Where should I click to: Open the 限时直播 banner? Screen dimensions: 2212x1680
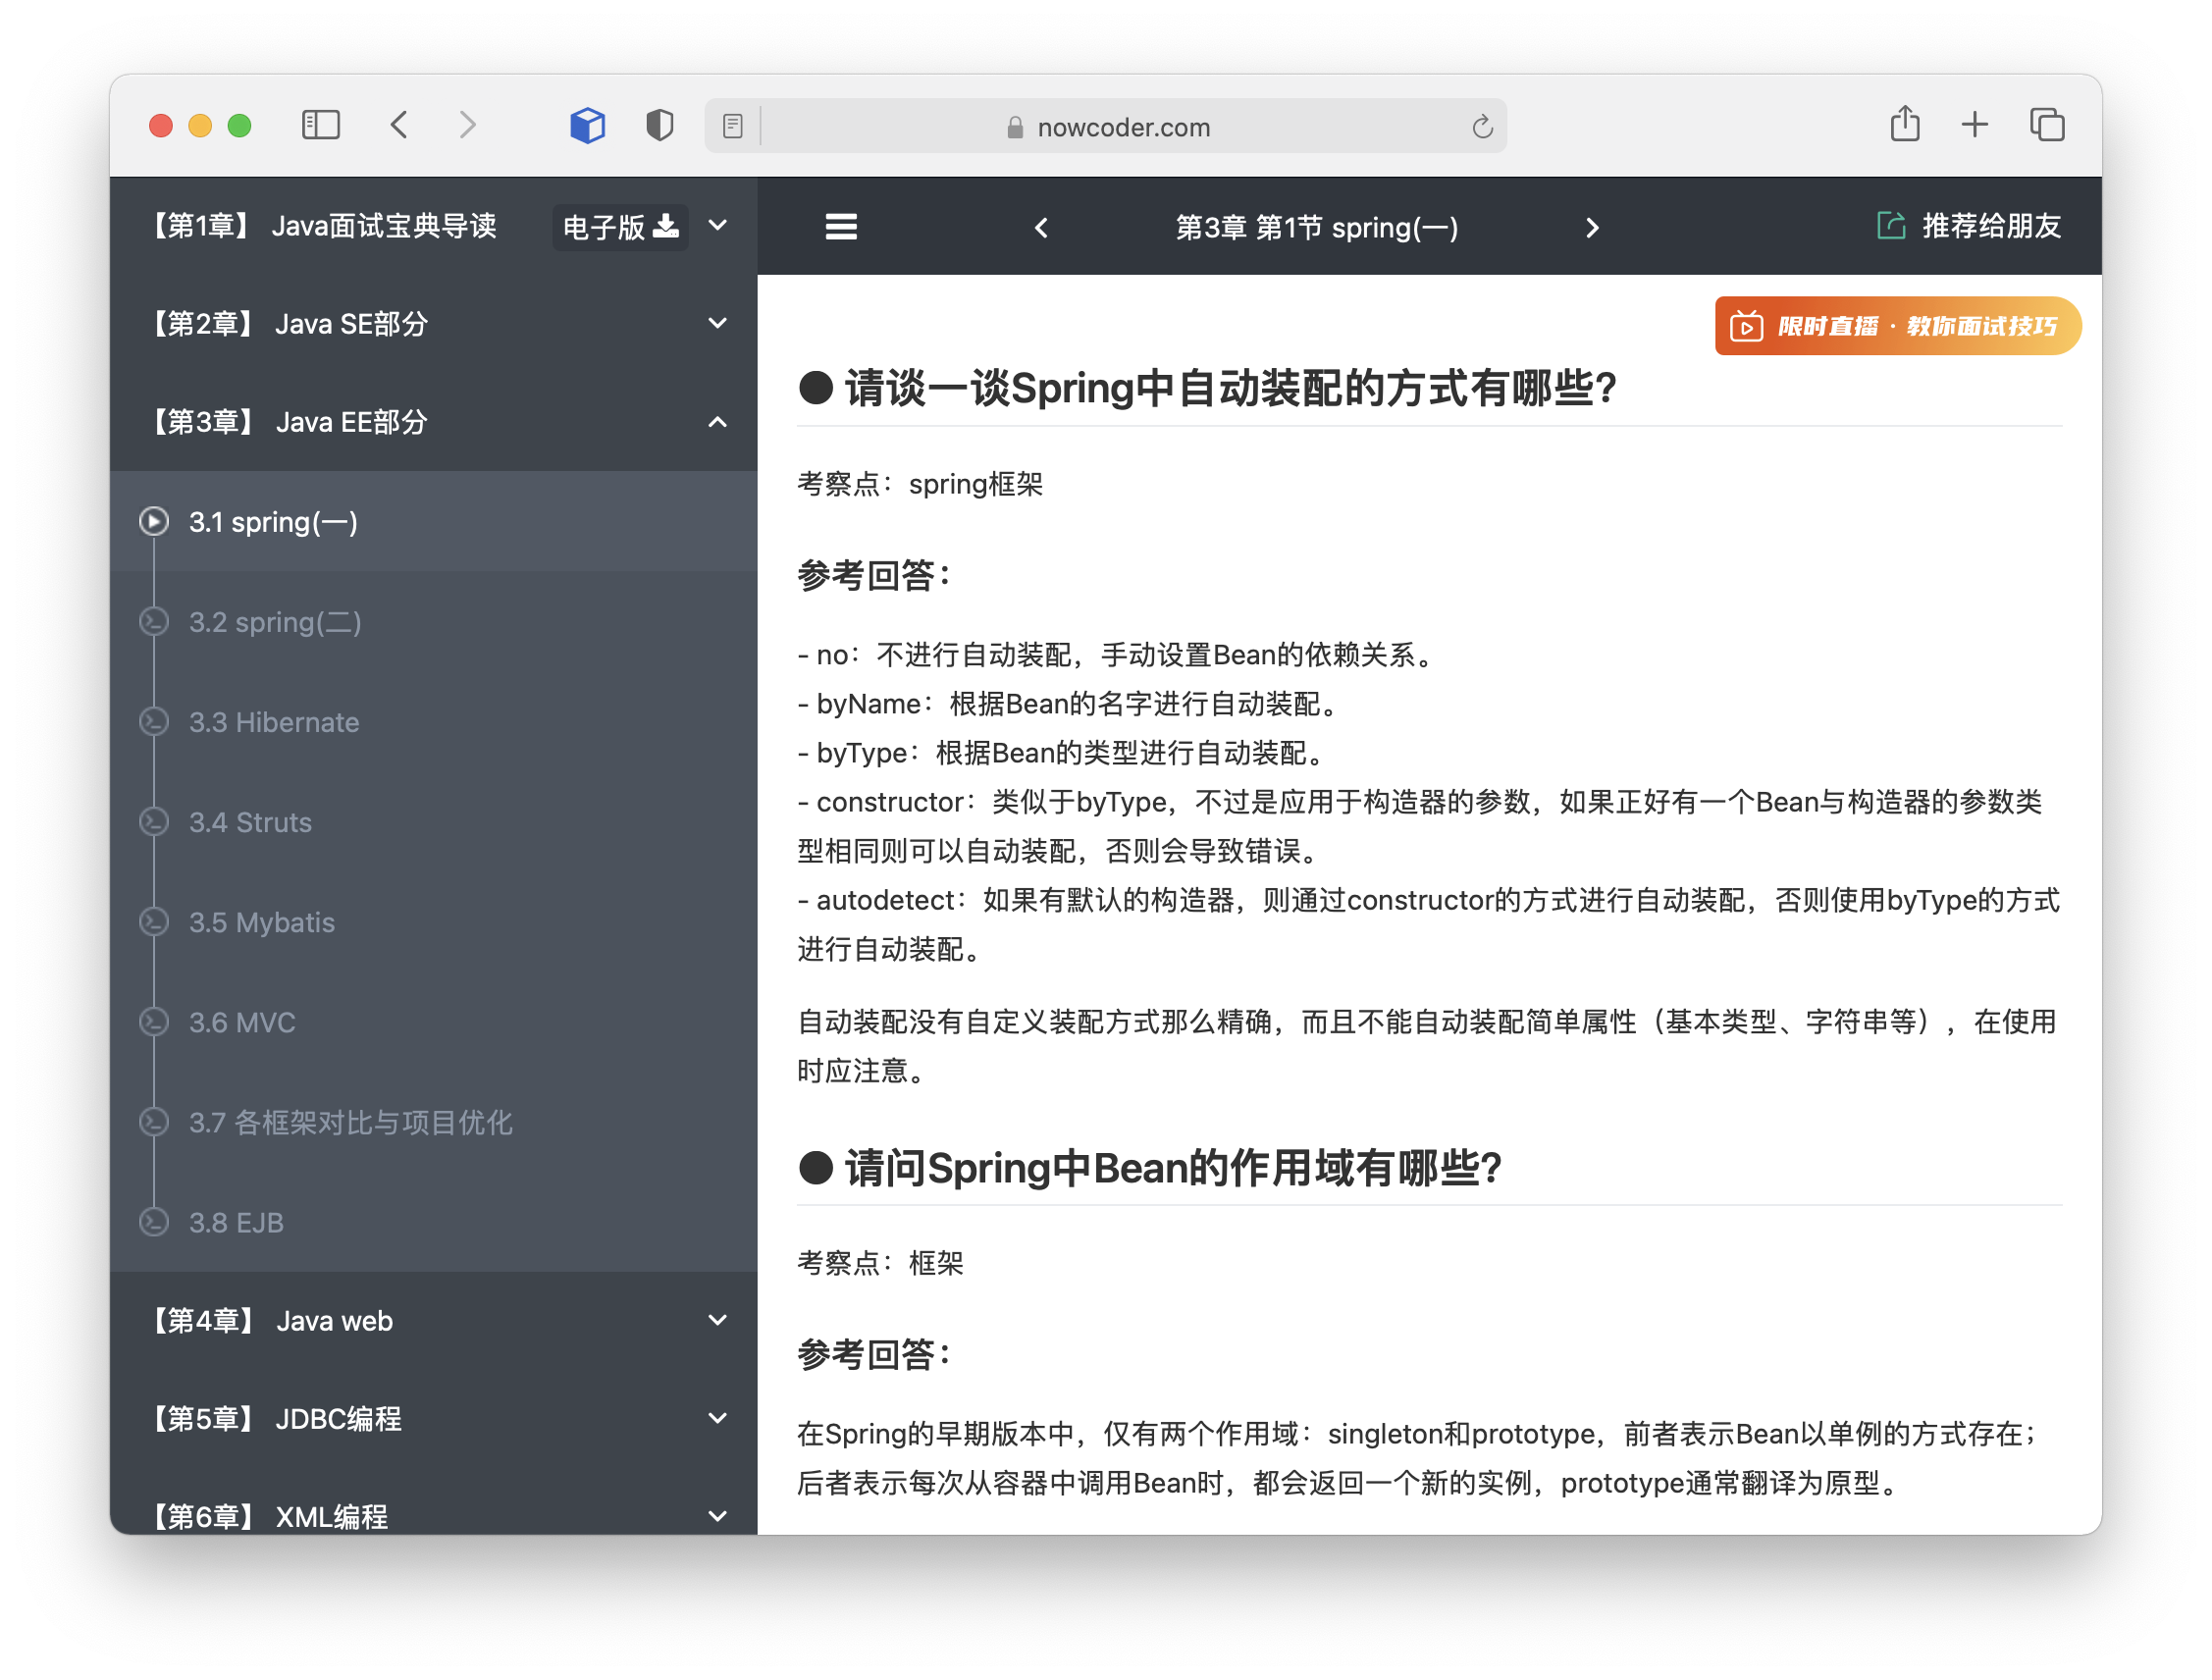[x=1897, y=326]
